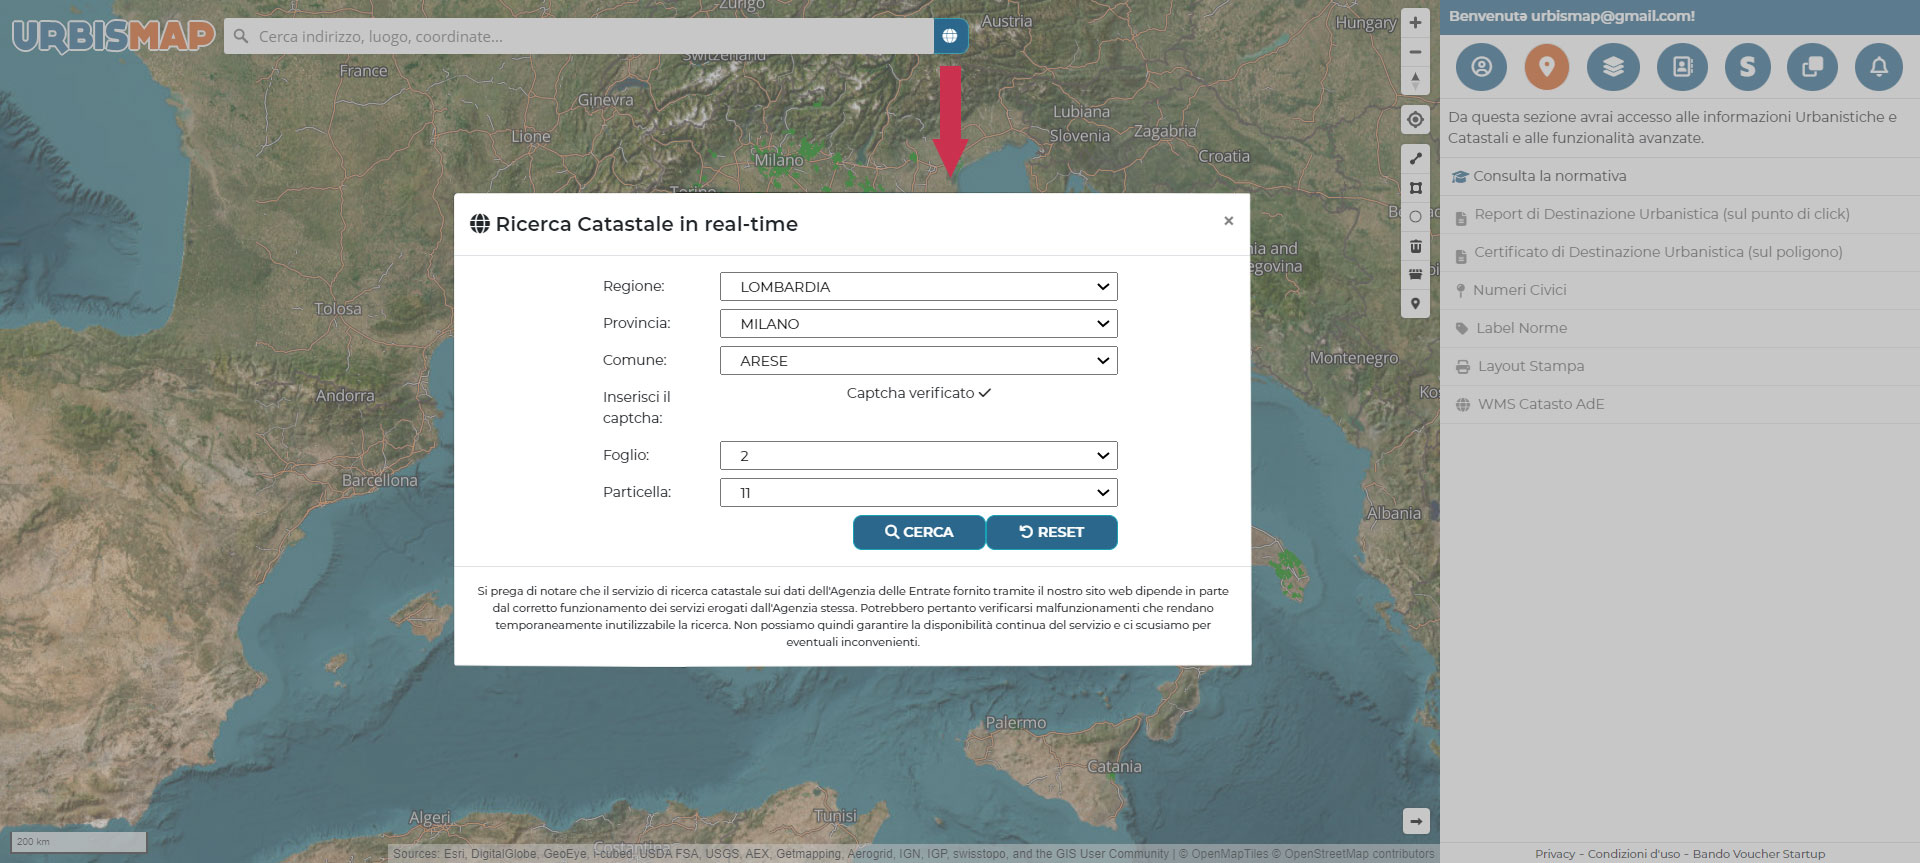The width and height of the screenshot is (1920, 863).
Task: Open the Comune dropdown showing ARESE
Action: [918, 360]
